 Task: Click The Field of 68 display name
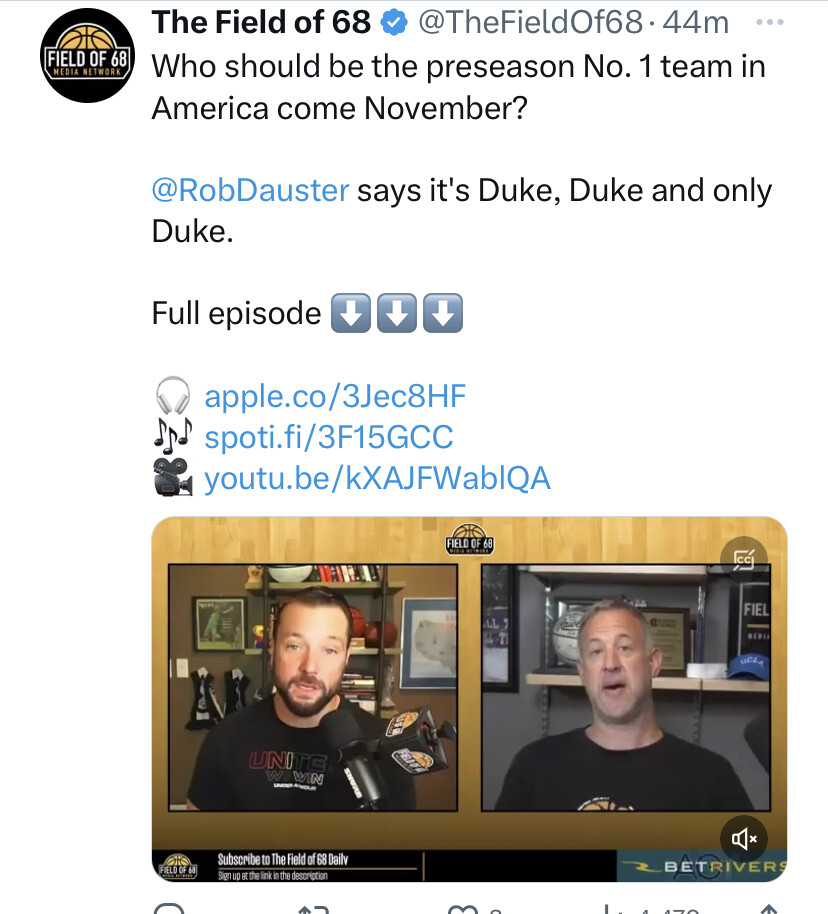click(x=261, y=23)
